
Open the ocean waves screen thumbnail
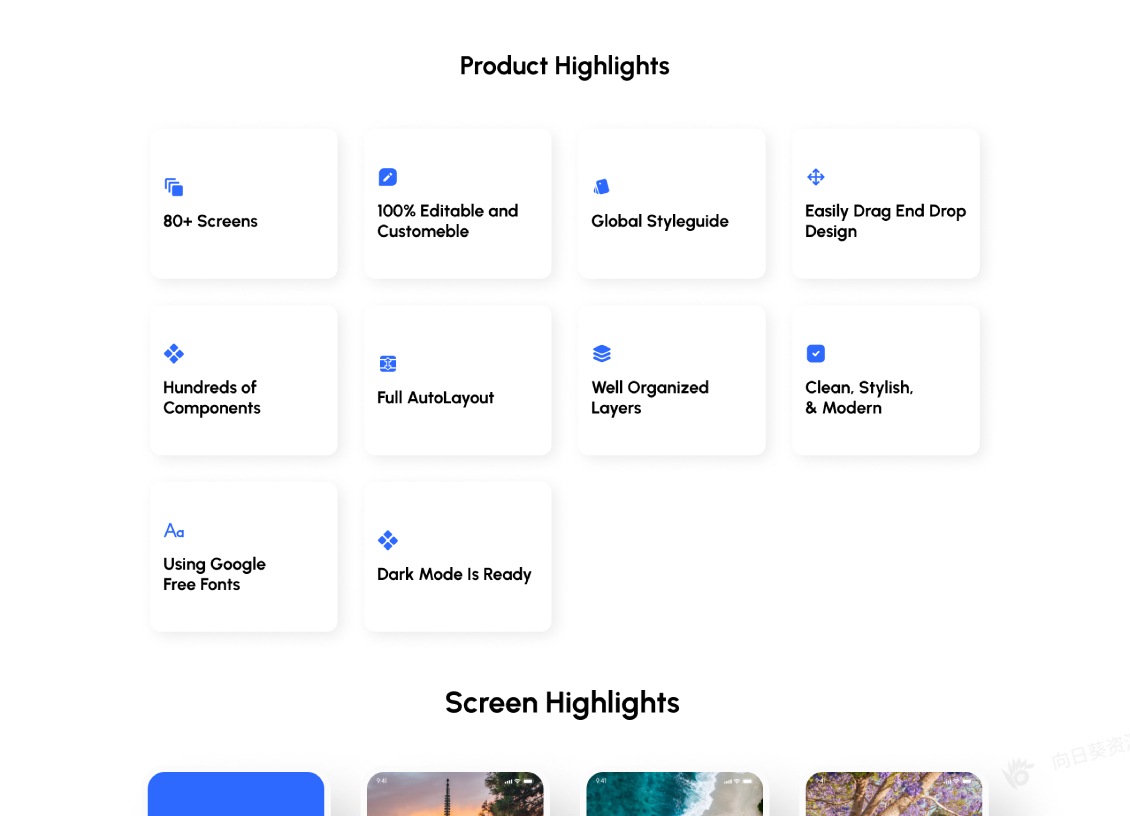pos(675,794)
